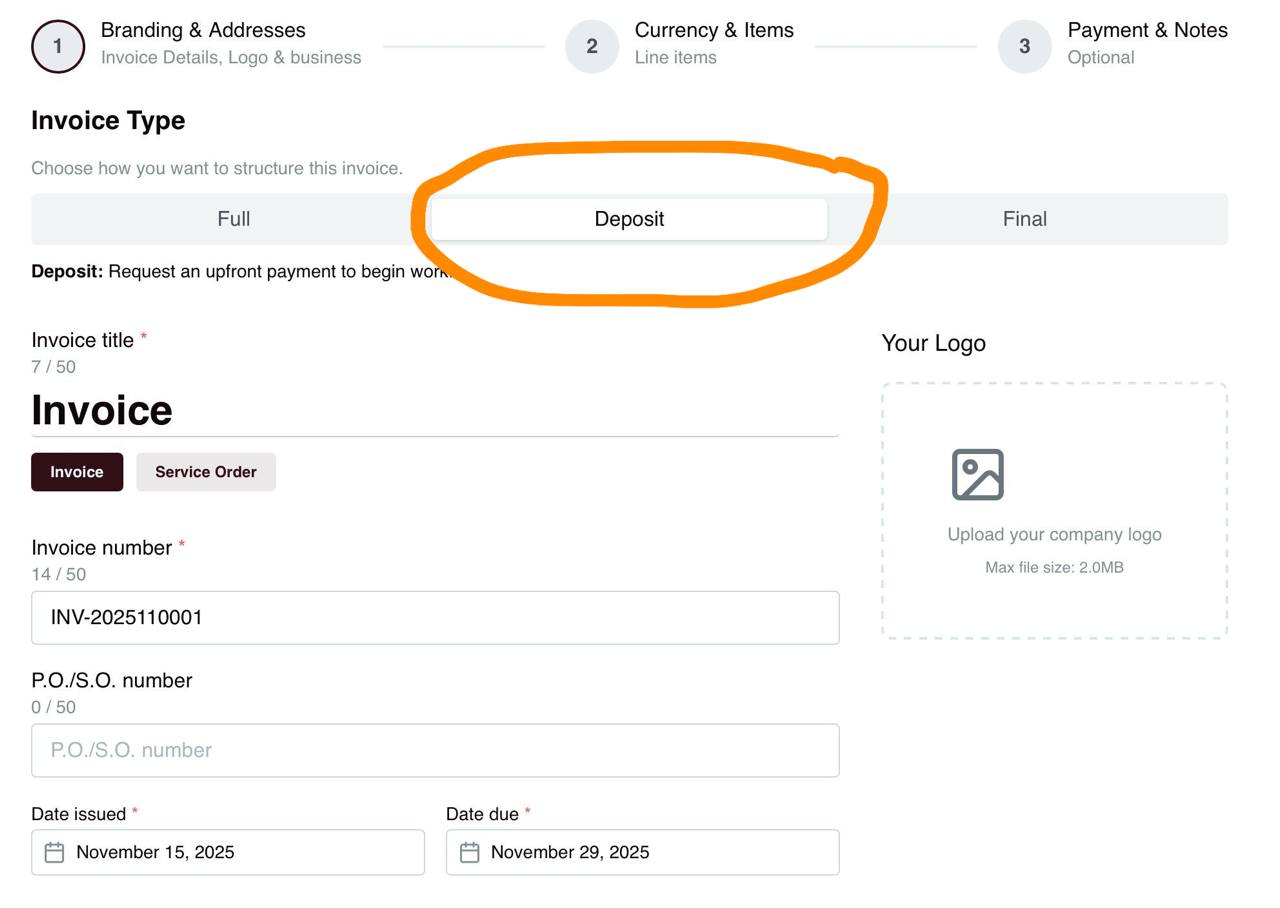Image resolution: width=1280 pixels, height=908 pixels.
Task: Click the image upload icon
Action: tap(977, 475)
